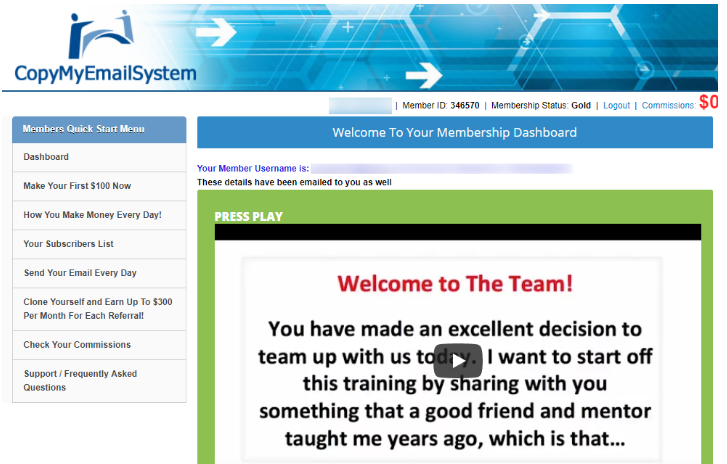Click the Welcome to The Team! video title
The image size is (727, 464).
(x=455, y=283)
